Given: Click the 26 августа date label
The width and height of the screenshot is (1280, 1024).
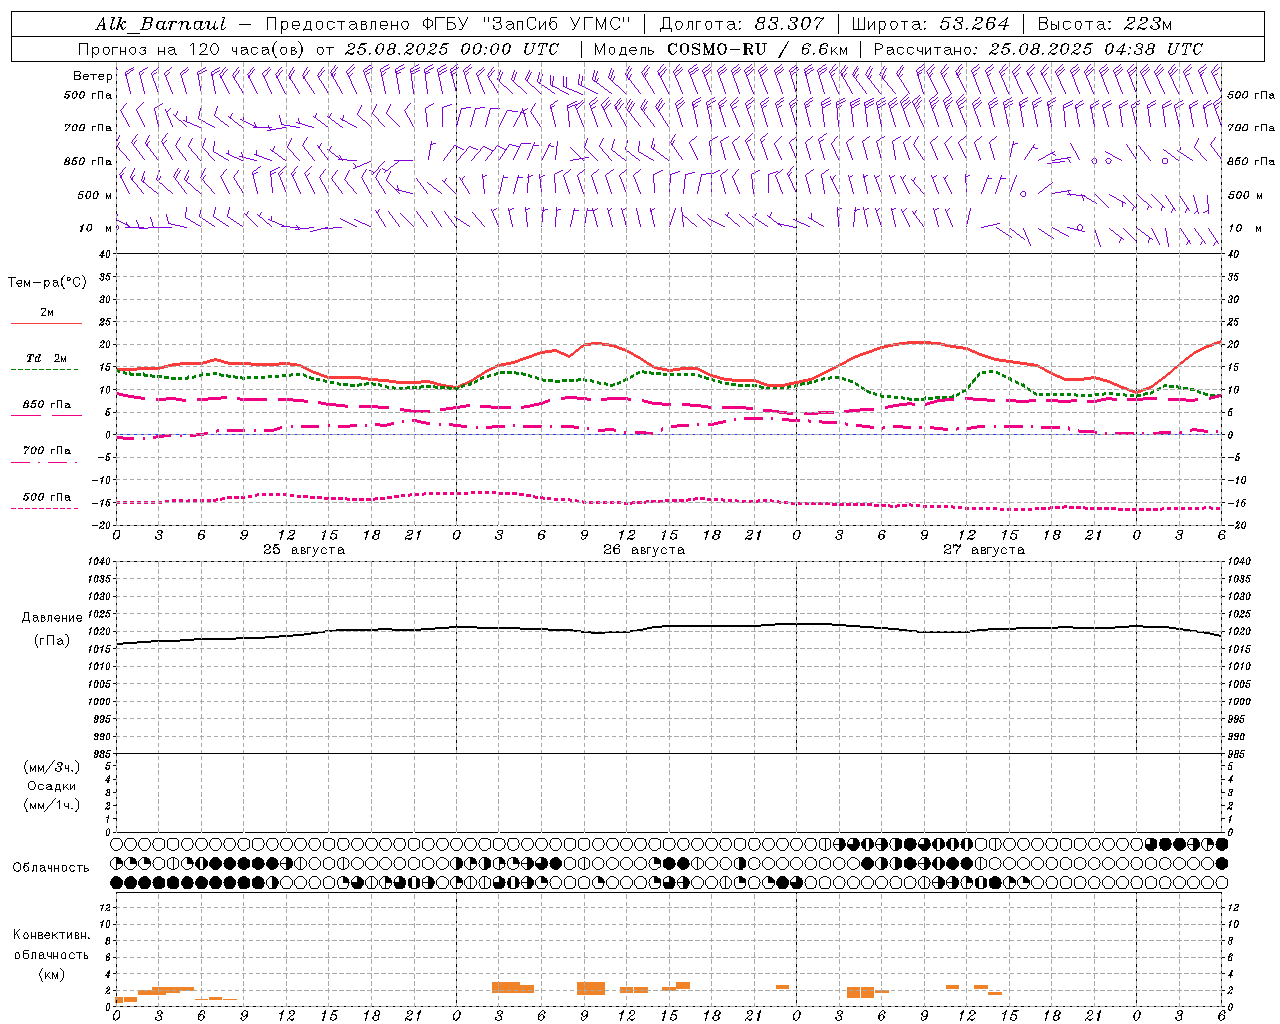Looking at the screenshot, I should point(644,550).
